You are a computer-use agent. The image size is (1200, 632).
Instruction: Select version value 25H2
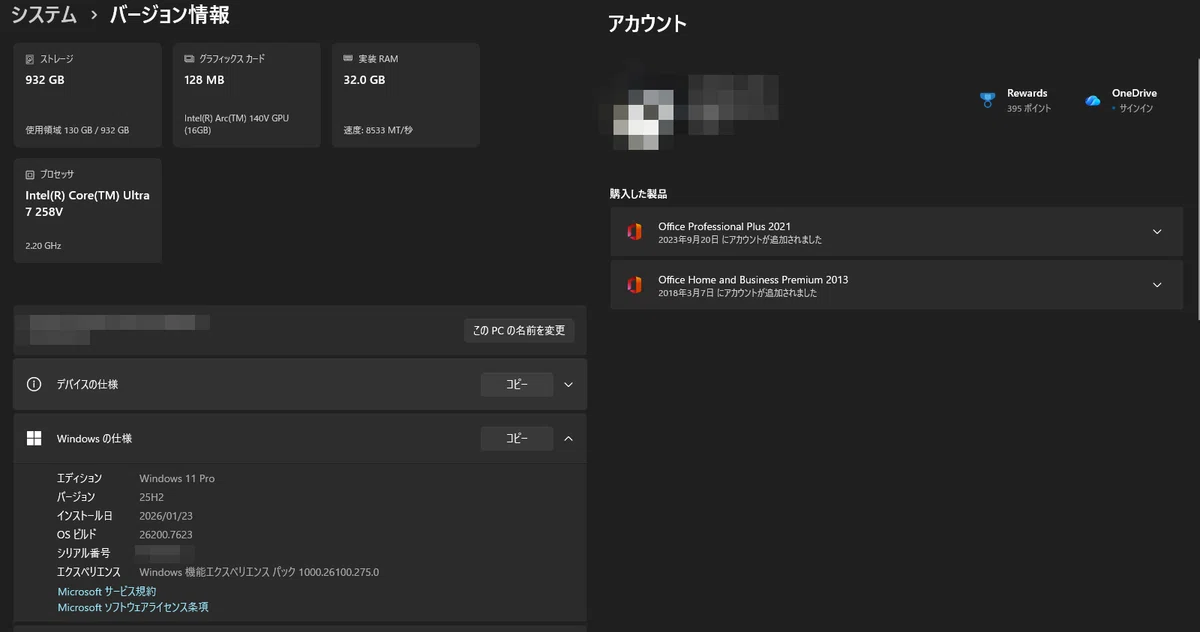click(x=153, y=497)
